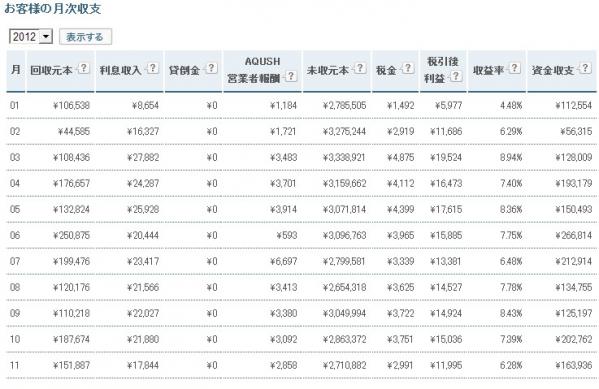This screenshot has height=389, width=599.
Task: Select month 03 row label
Action: 15,157
